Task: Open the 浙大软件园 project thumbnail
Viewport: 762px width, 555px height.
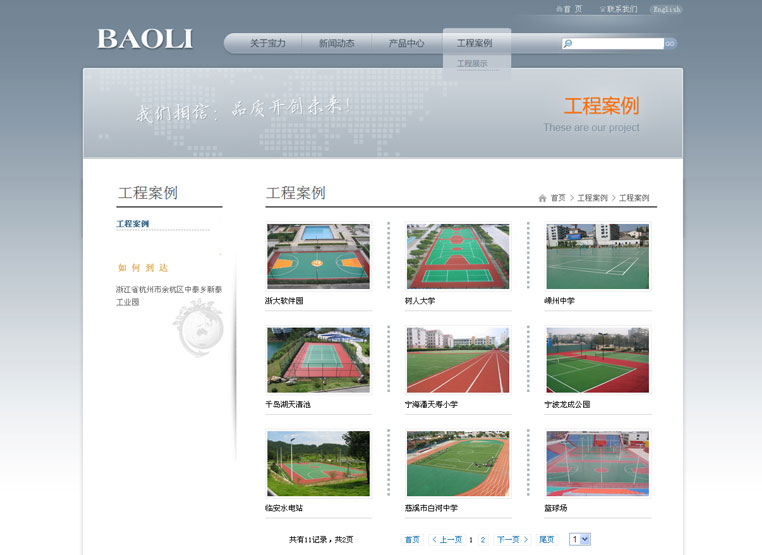Action: tap(318, 257)
